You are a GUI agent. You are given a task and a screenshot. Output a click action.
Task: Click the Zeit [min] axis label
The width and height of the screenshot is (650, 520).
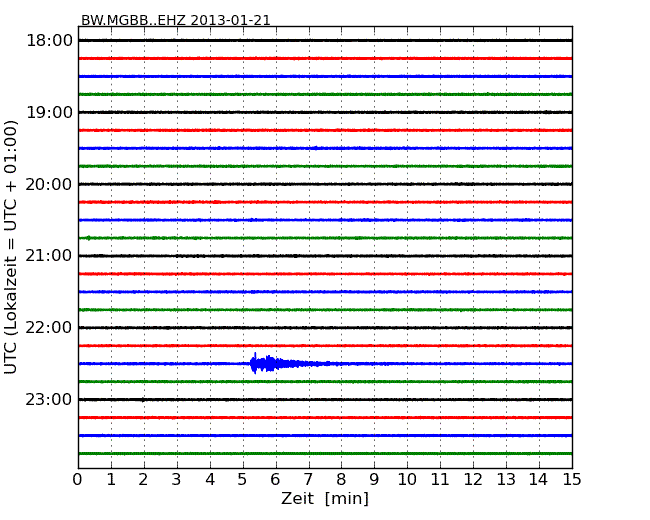(325, 498)
